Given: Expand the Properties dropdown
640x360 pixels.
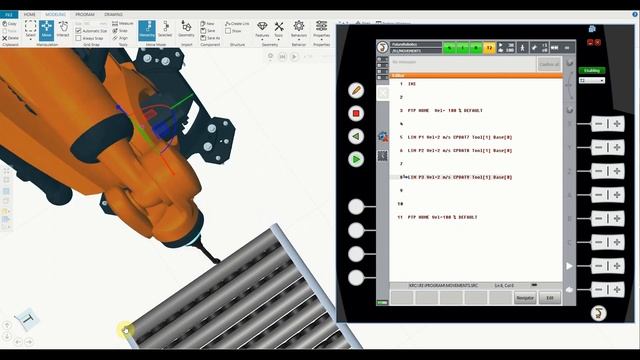Looking at the screenshot, I should click(x=322, y=30).
